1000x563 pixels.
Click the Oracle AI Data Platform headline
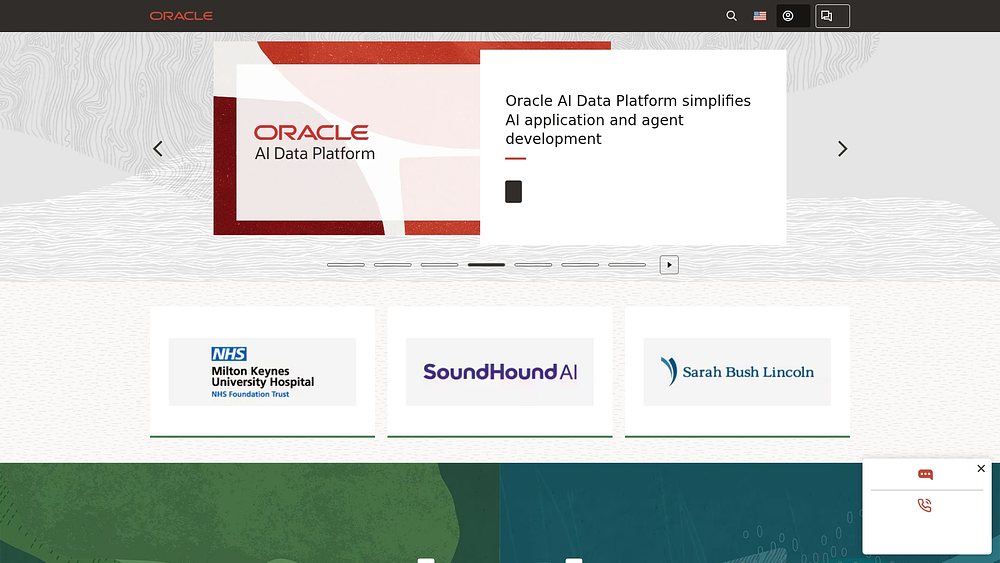point(628,120)
